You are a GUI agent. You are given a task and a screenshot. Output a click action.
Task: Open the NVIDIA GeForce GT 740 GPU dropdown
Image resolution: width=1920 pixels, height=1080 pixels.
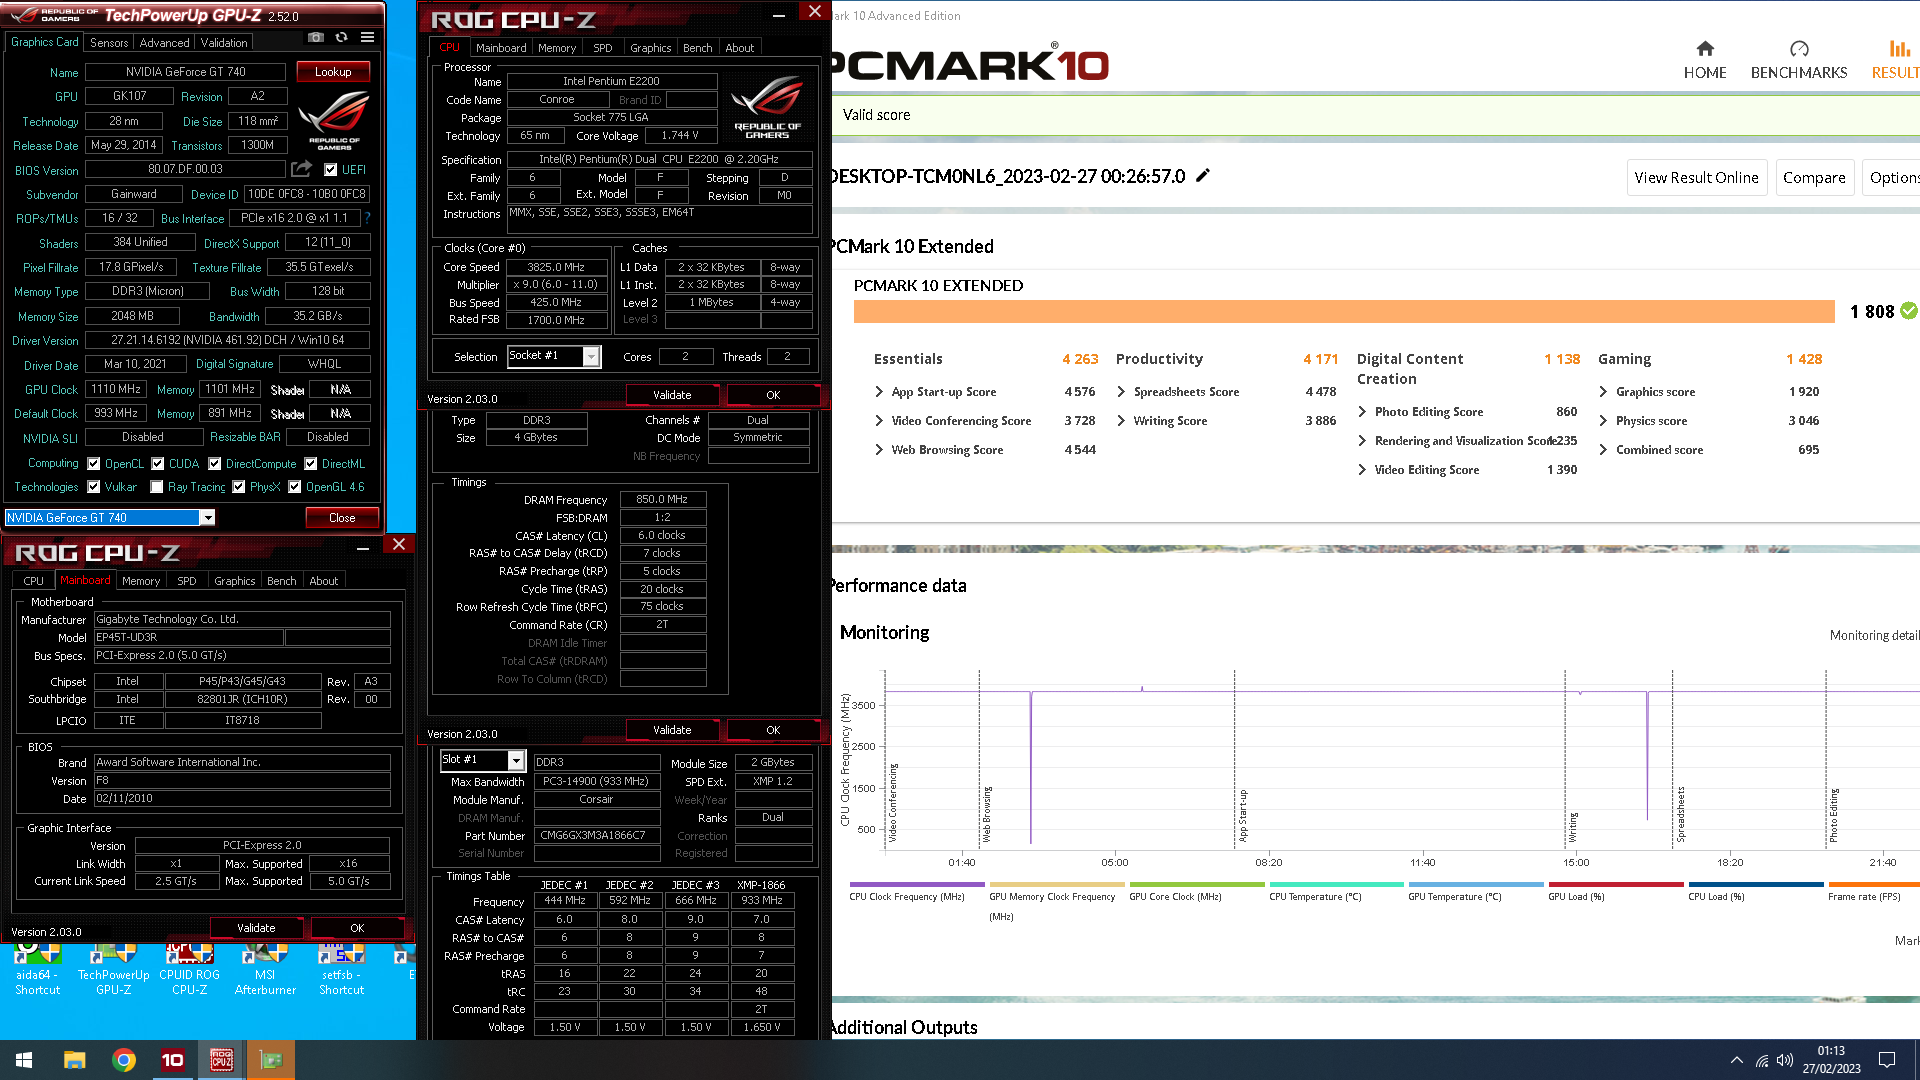[207, 517]
